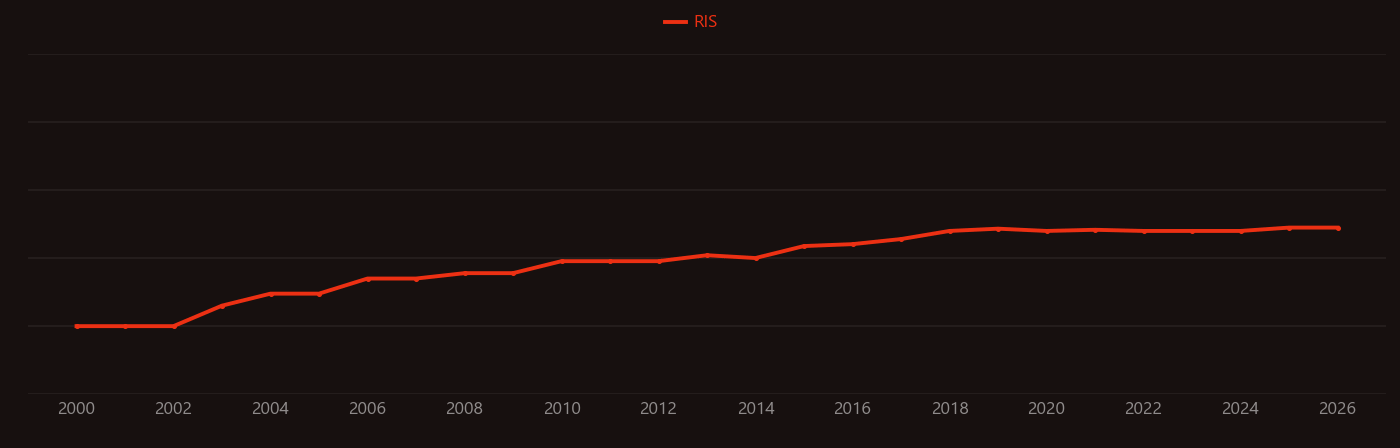Click the 2016 x-axis label
This screenshot has width=1400, height=448.
coord(853,409)
